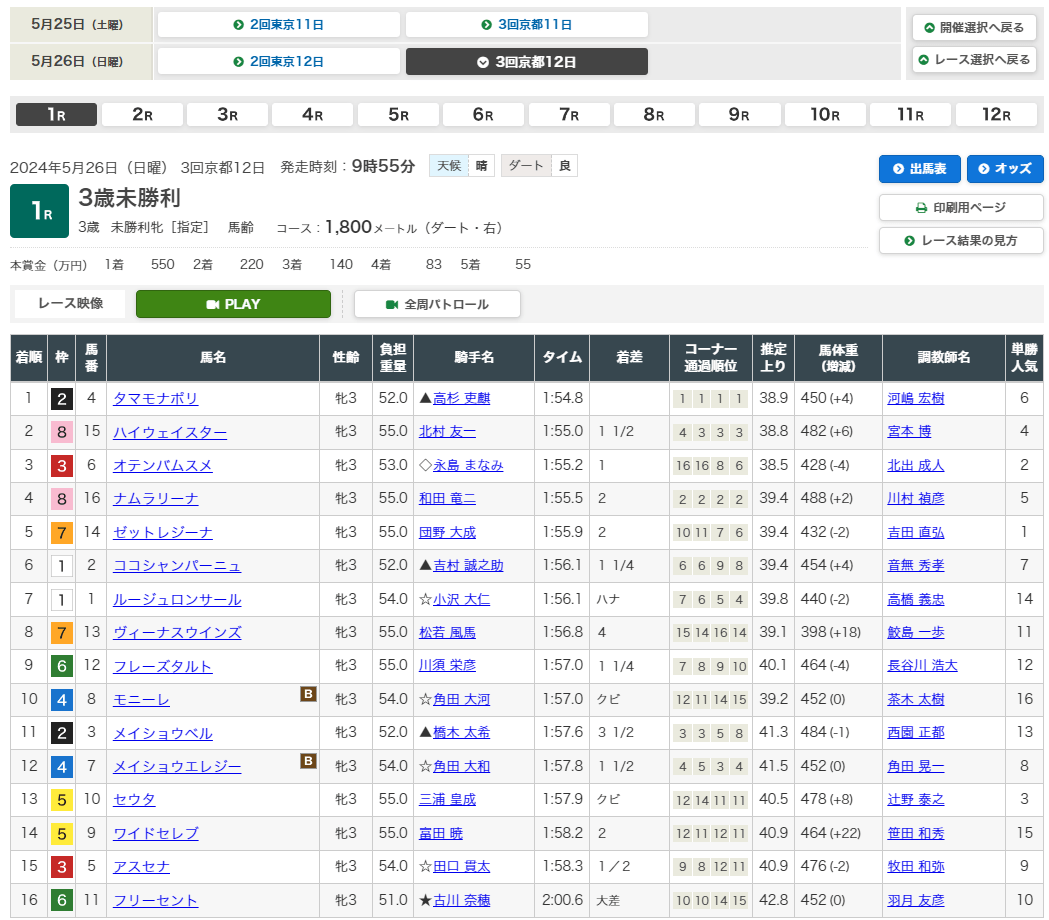Open horse フリーセント details

pyautogui.click(x=155, y=901)
